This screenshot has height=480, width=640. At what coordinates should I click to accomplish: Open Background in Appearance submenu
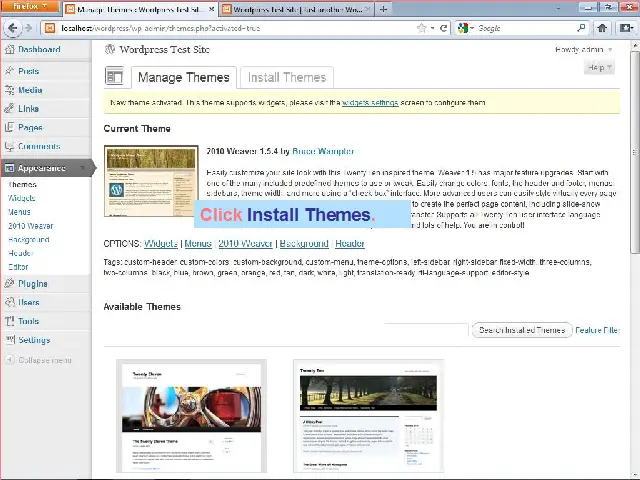click(29, 239)
